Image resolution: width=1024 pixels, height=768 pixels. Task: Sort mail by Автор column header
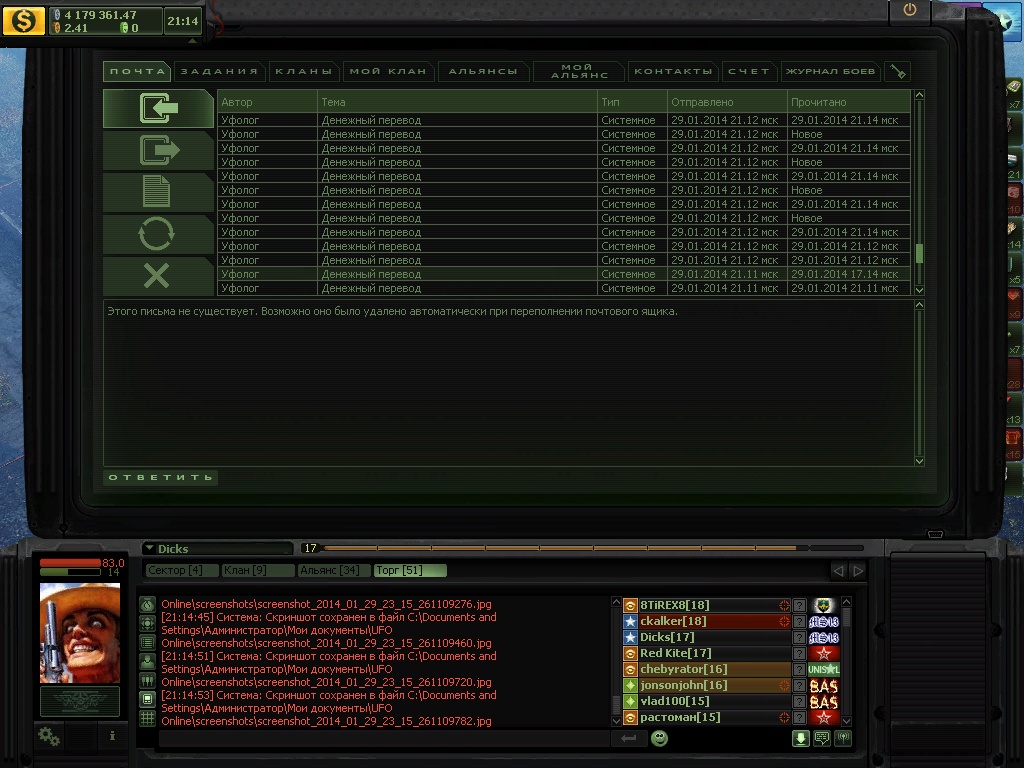point(267,102)
